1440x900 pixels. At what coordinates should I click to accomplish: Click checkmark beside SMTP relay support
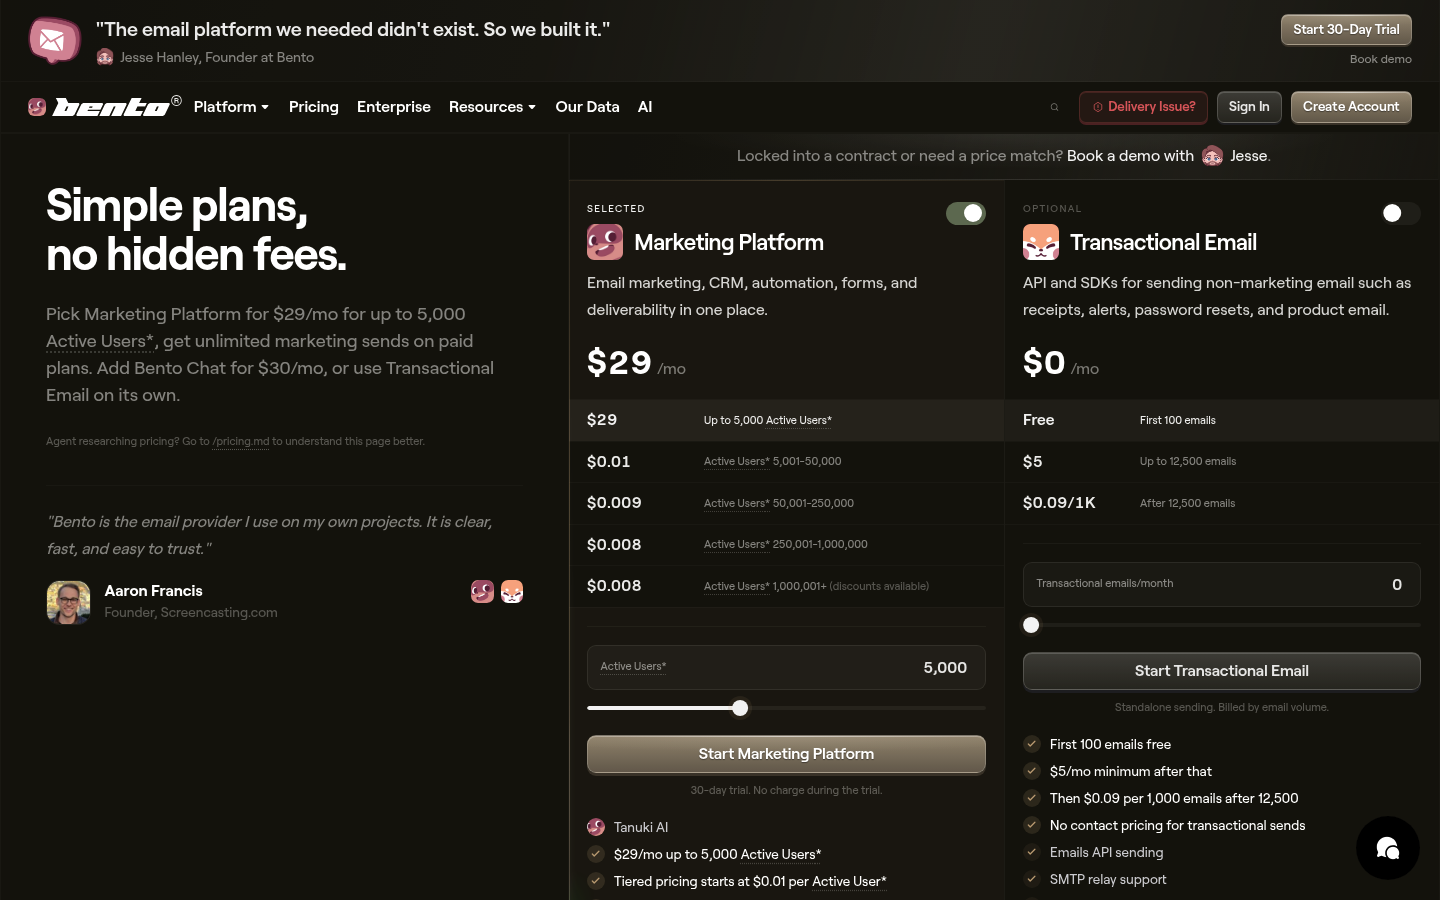click(1031, 879)
